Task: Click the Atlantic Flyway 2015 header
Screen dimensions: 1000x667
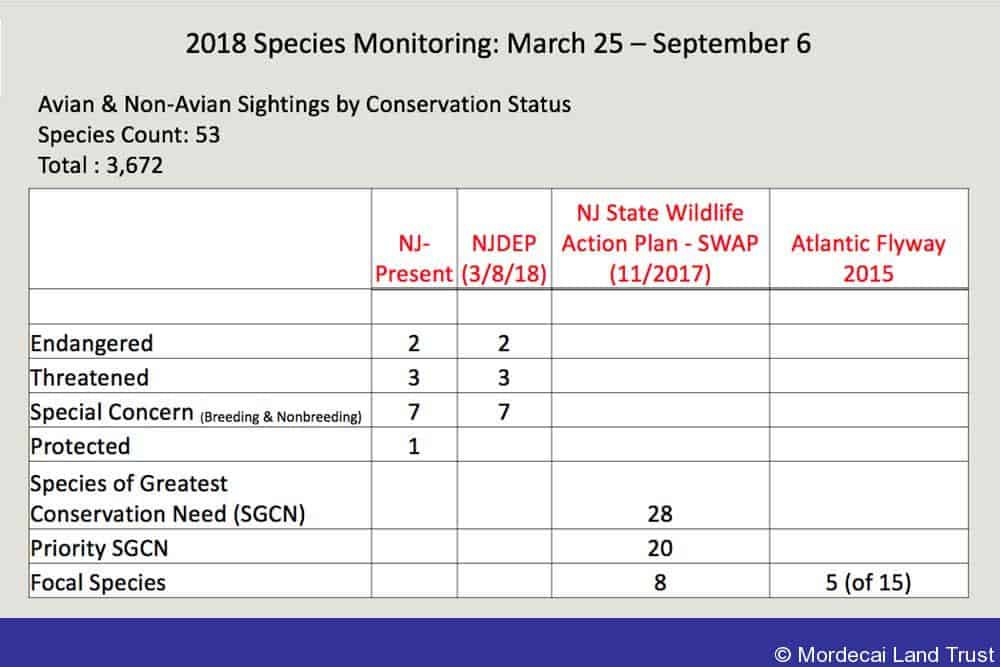Action: [x=869, y=258]
